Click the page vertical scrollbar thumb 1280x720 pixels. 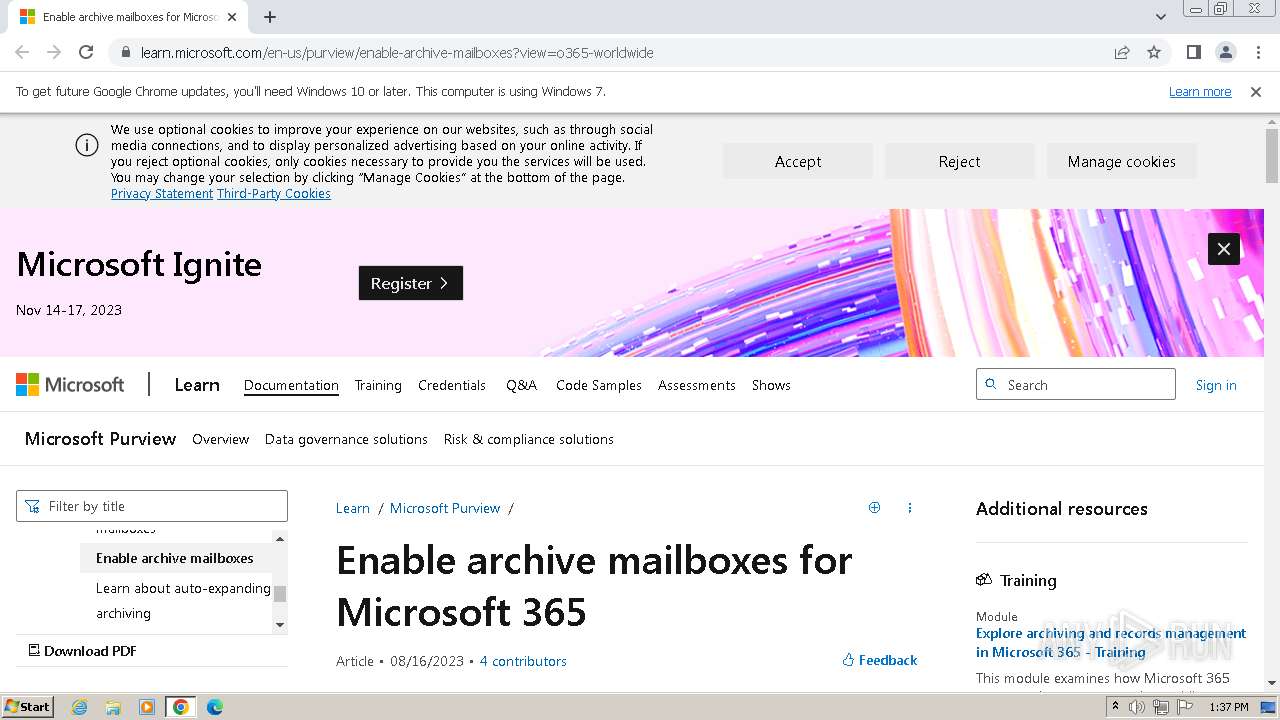(x=1272, y=156)
